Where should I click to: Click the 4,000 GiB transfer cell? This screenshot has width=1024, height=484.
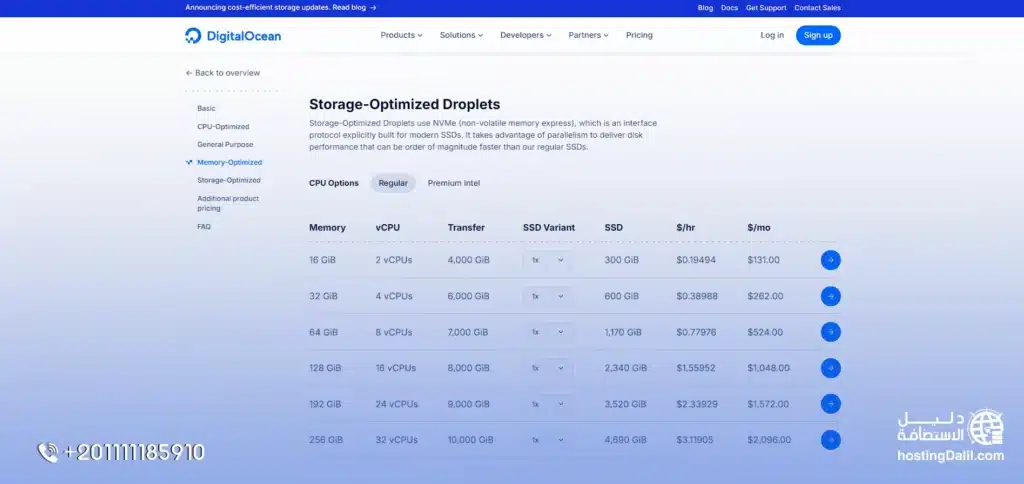tap(468, 260)
